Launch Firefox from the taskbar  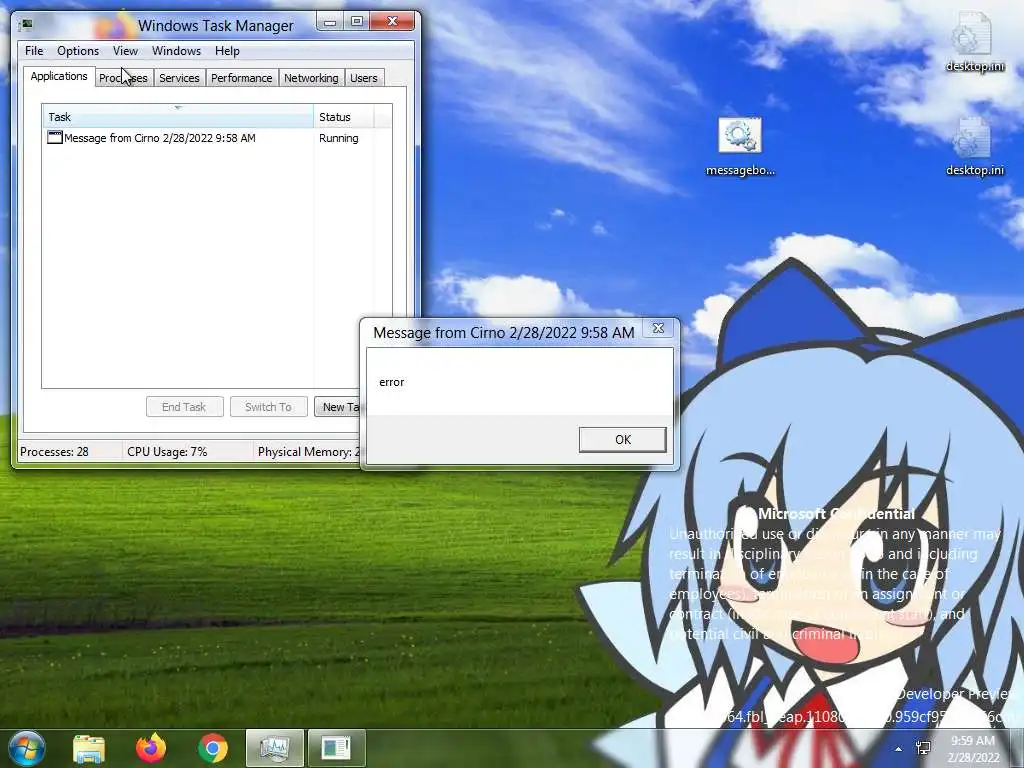151,748
